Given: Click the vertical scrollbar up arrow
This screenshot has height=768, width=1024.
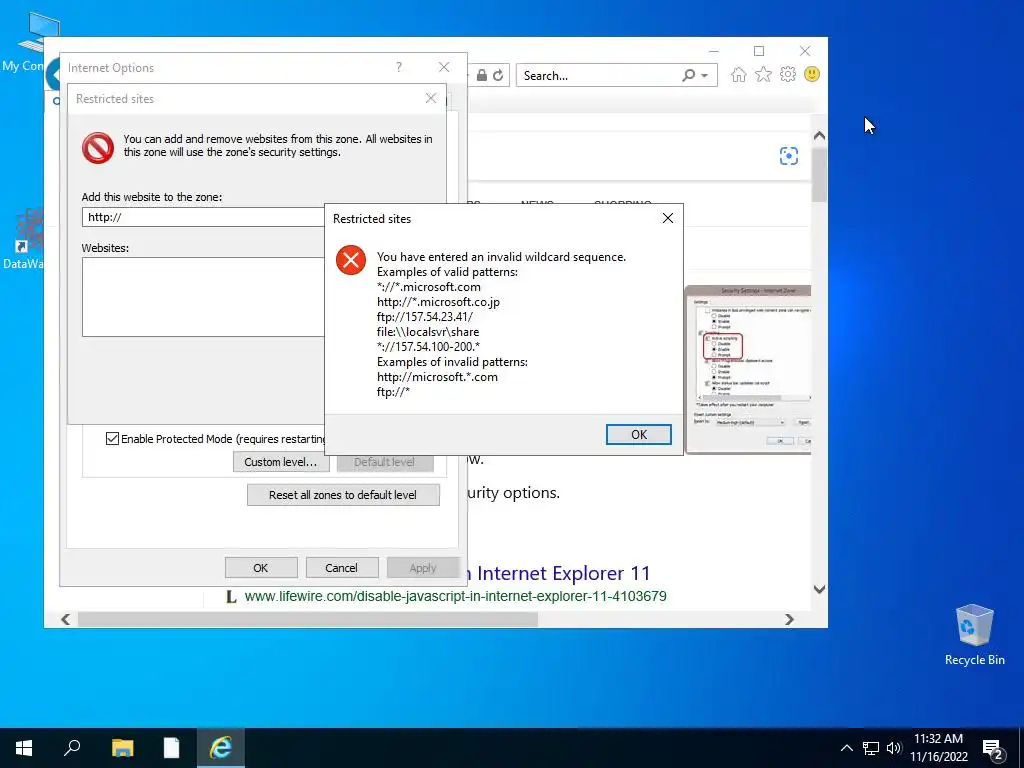Looking at the screenshot, I should click(820, 136).
